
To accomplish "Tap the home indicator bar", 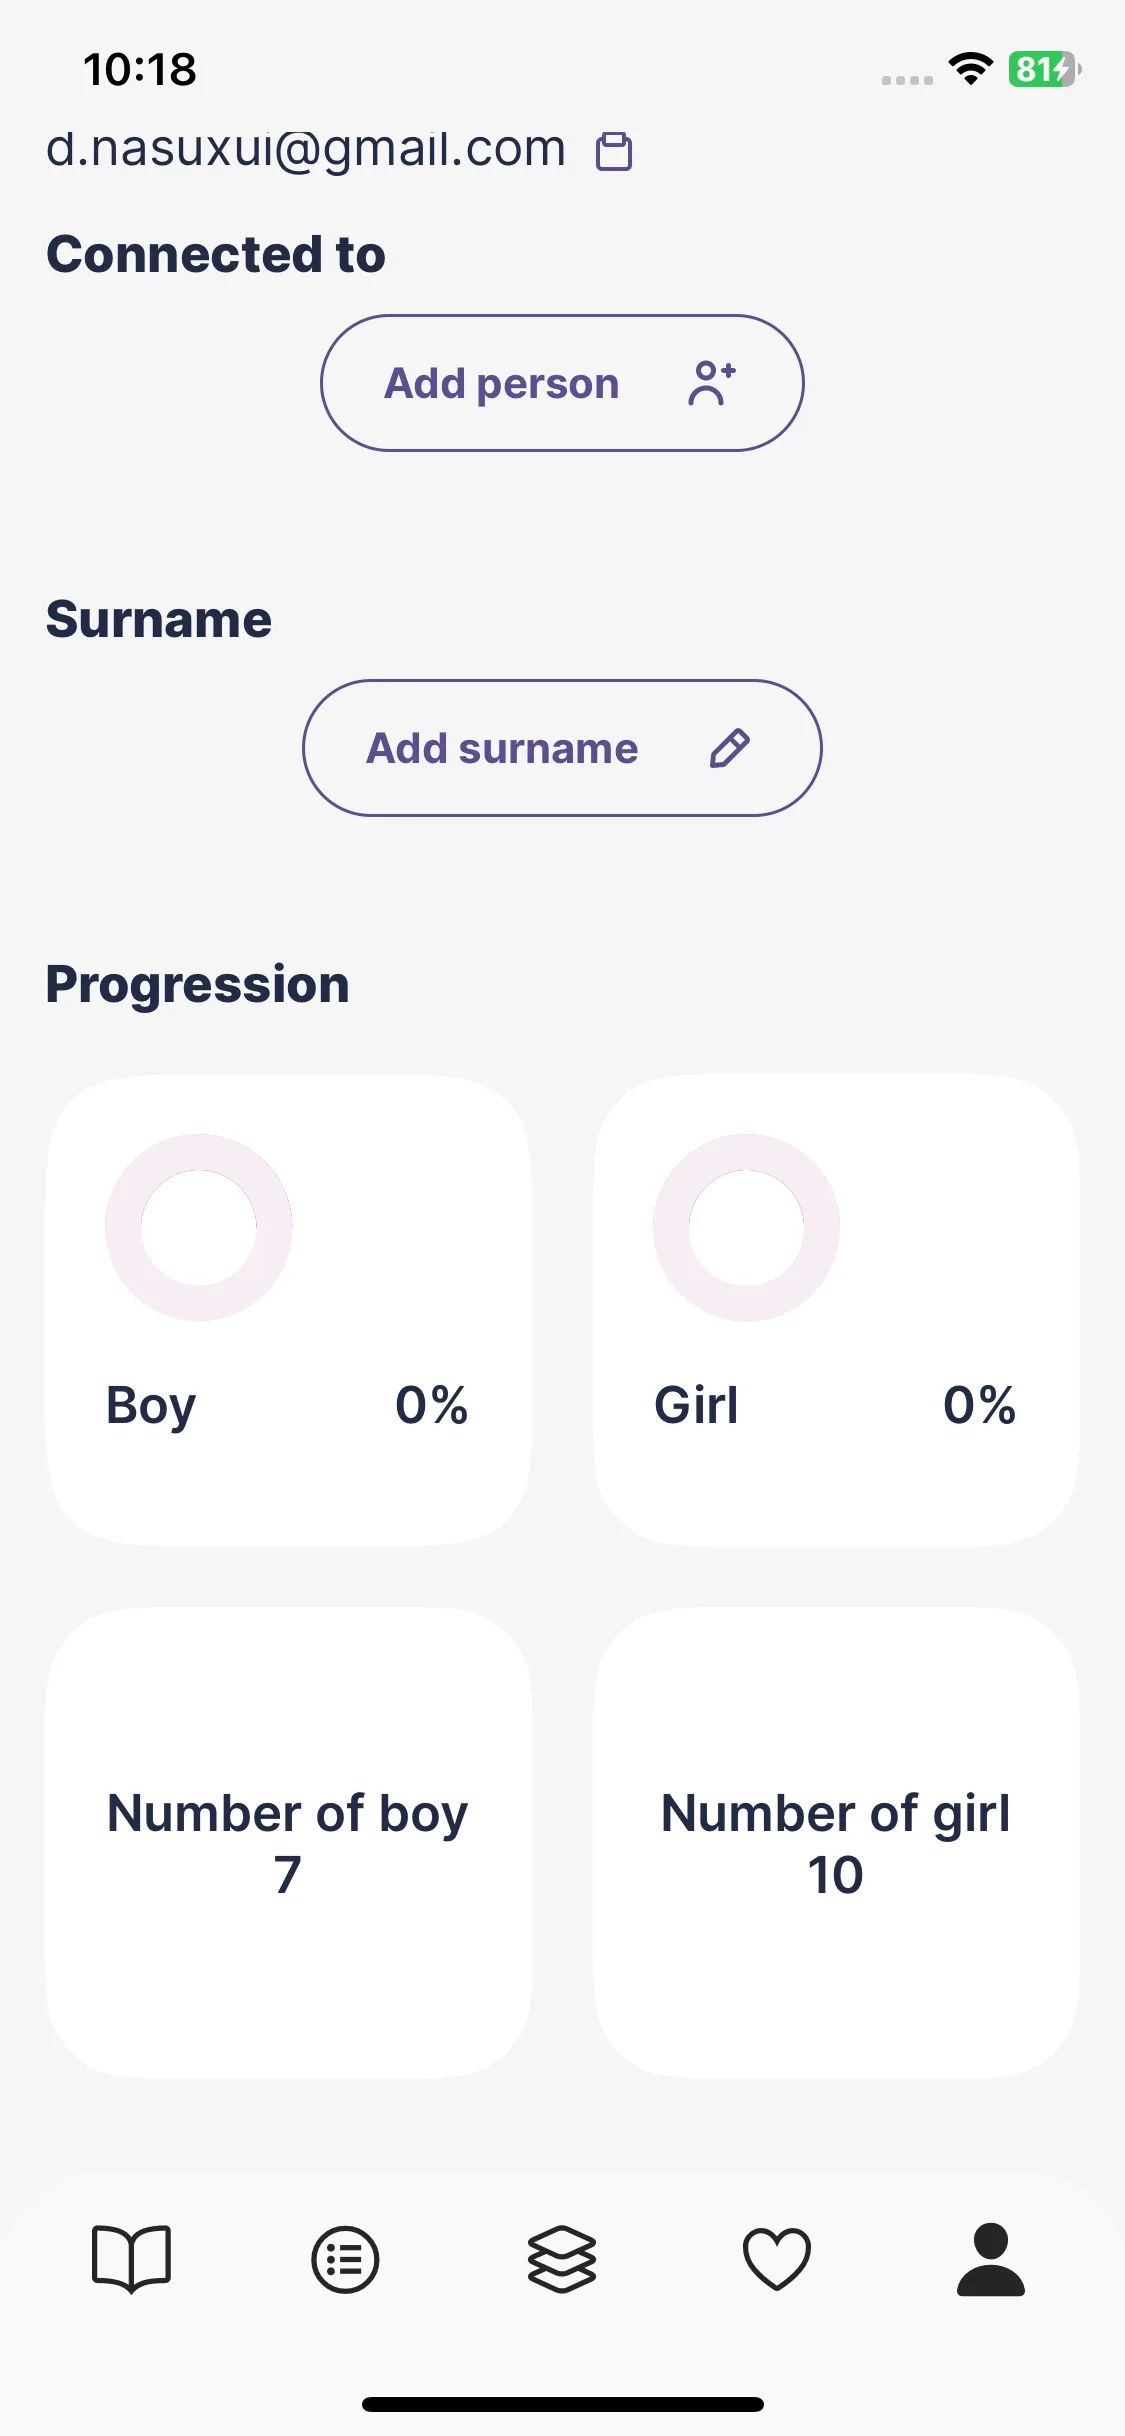I will tap(563, 2404).
